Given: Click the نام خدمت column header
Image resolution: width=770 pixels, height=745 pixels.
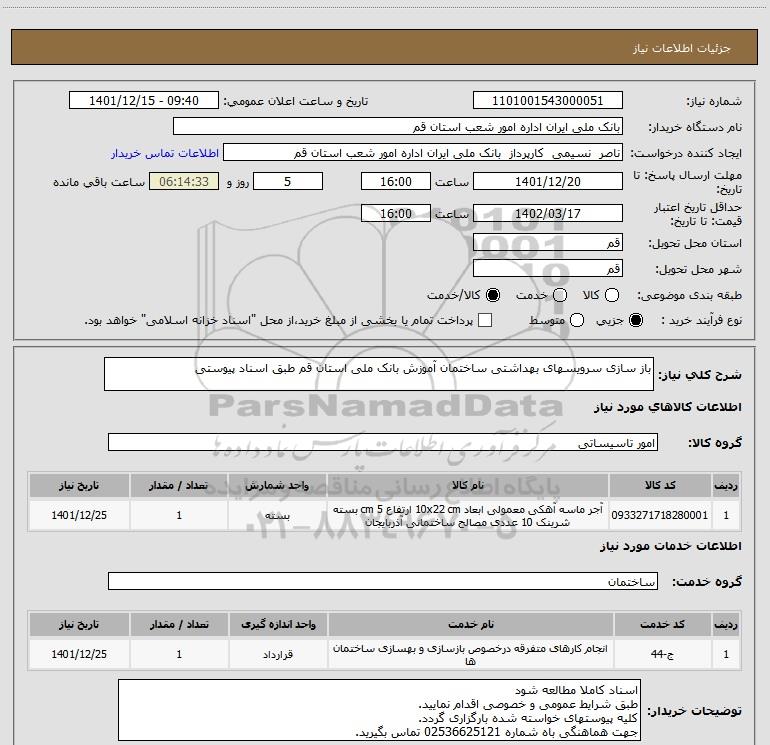Looking at the screenshot, I should (470, 624).
